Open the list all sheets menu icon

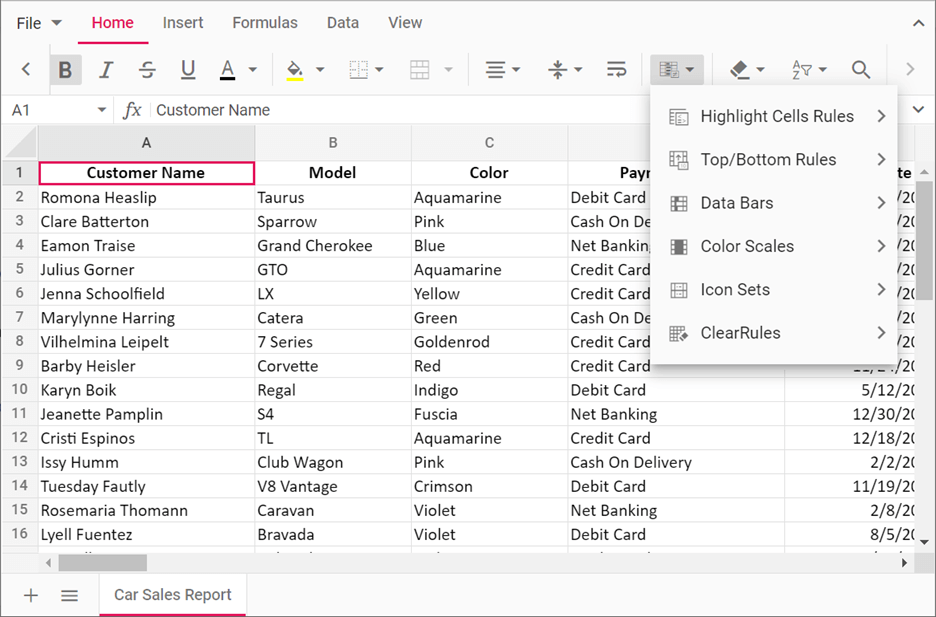point(69,595)
